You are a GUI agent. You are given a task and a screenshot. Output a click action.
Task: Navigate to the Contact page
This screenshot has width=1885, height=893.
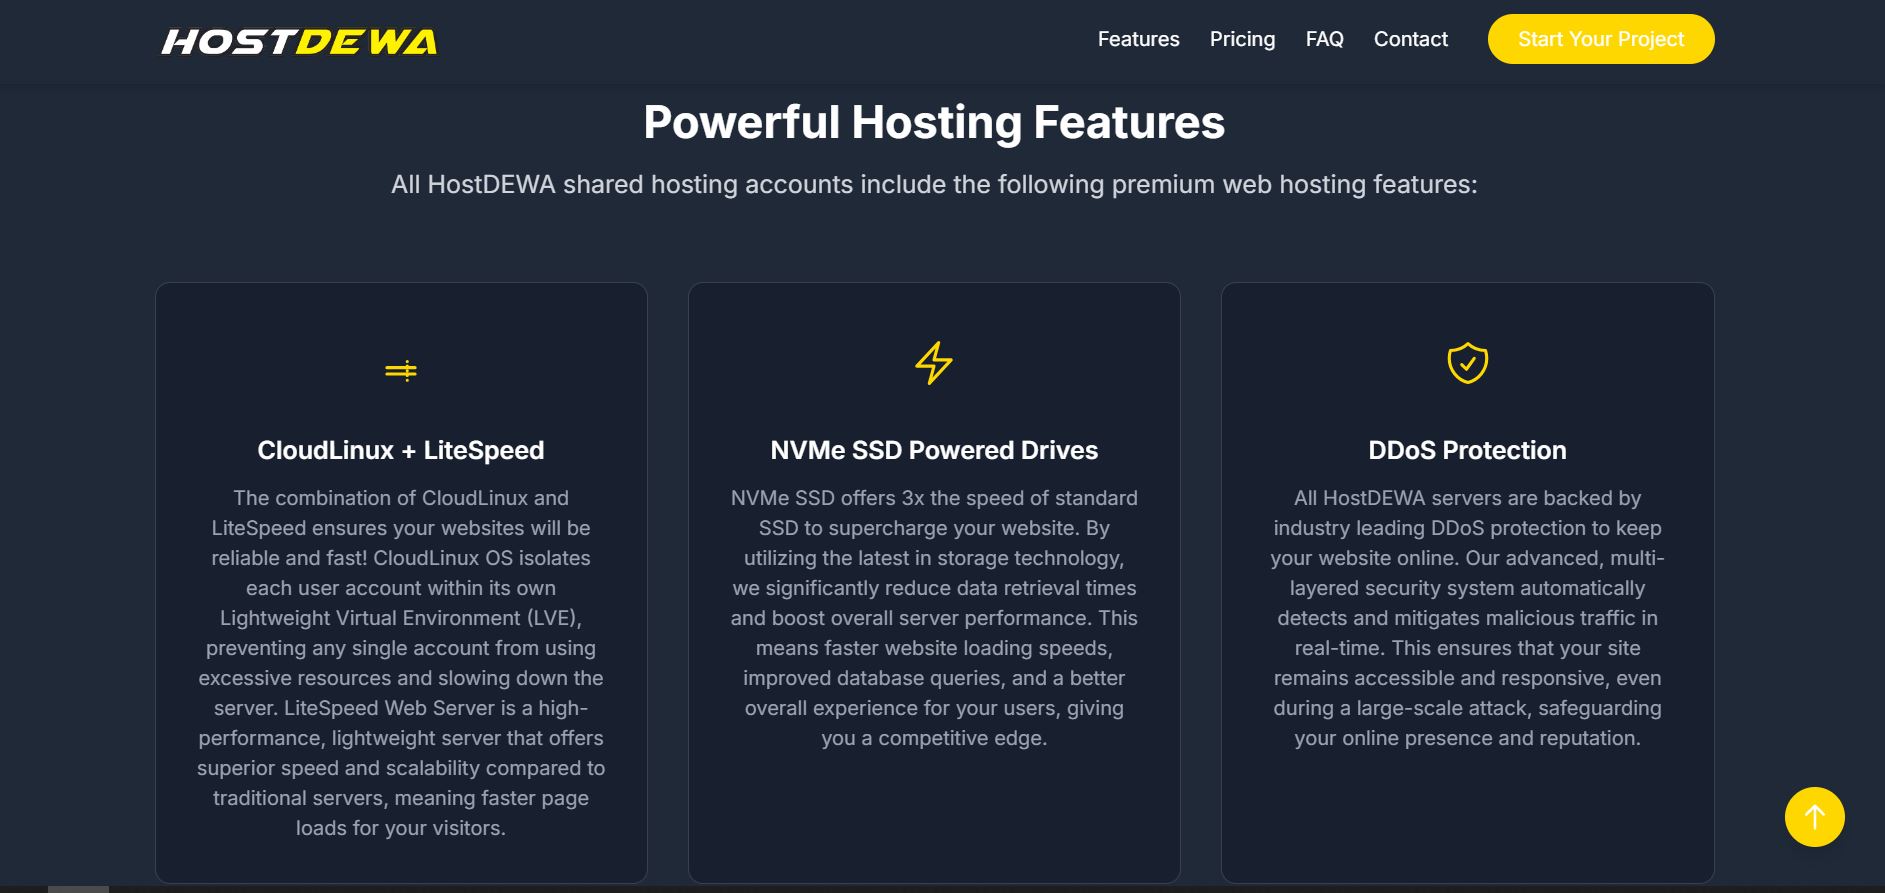[x=1410, y=39]
